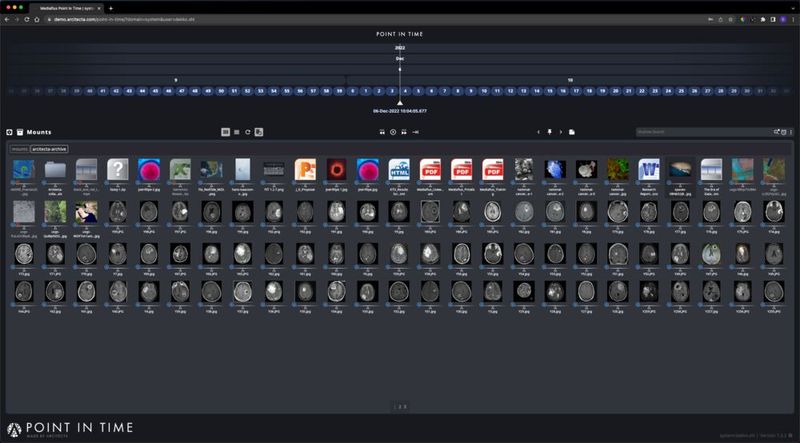Click the timeline cursor triangle handle
This screenshot has width=800, height=443.
coord(400,103)
